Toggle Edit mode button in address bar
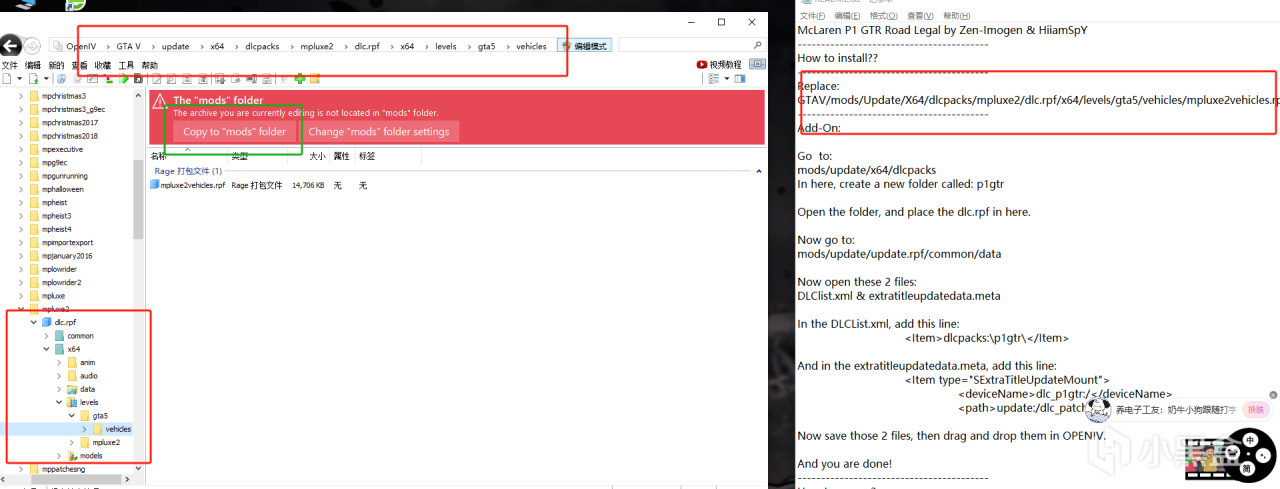This screenshot has height=489, width=1280. (x=585, y=46)
